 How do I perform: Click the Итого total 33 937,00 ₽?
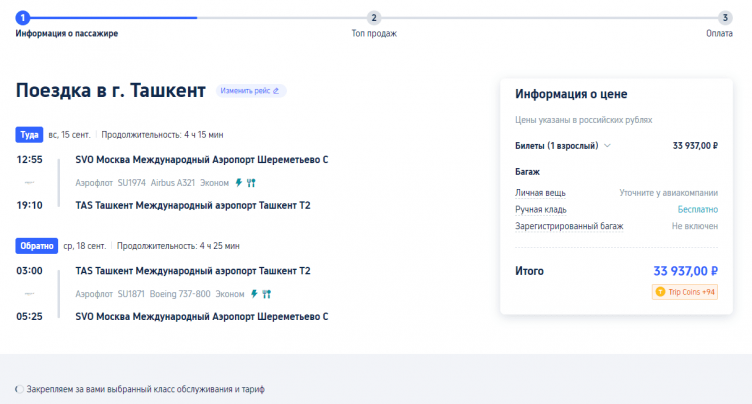pyautogui.click(x=685, y=271)
